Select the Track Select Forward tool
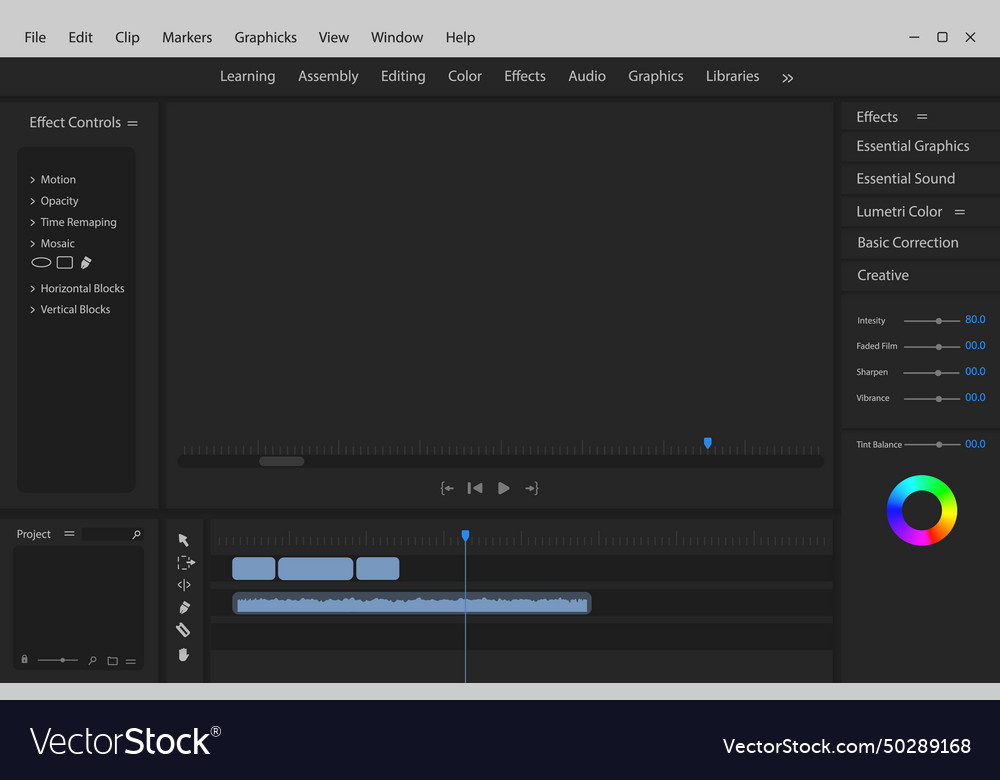The image size is (1000, 780). (185, 563)
